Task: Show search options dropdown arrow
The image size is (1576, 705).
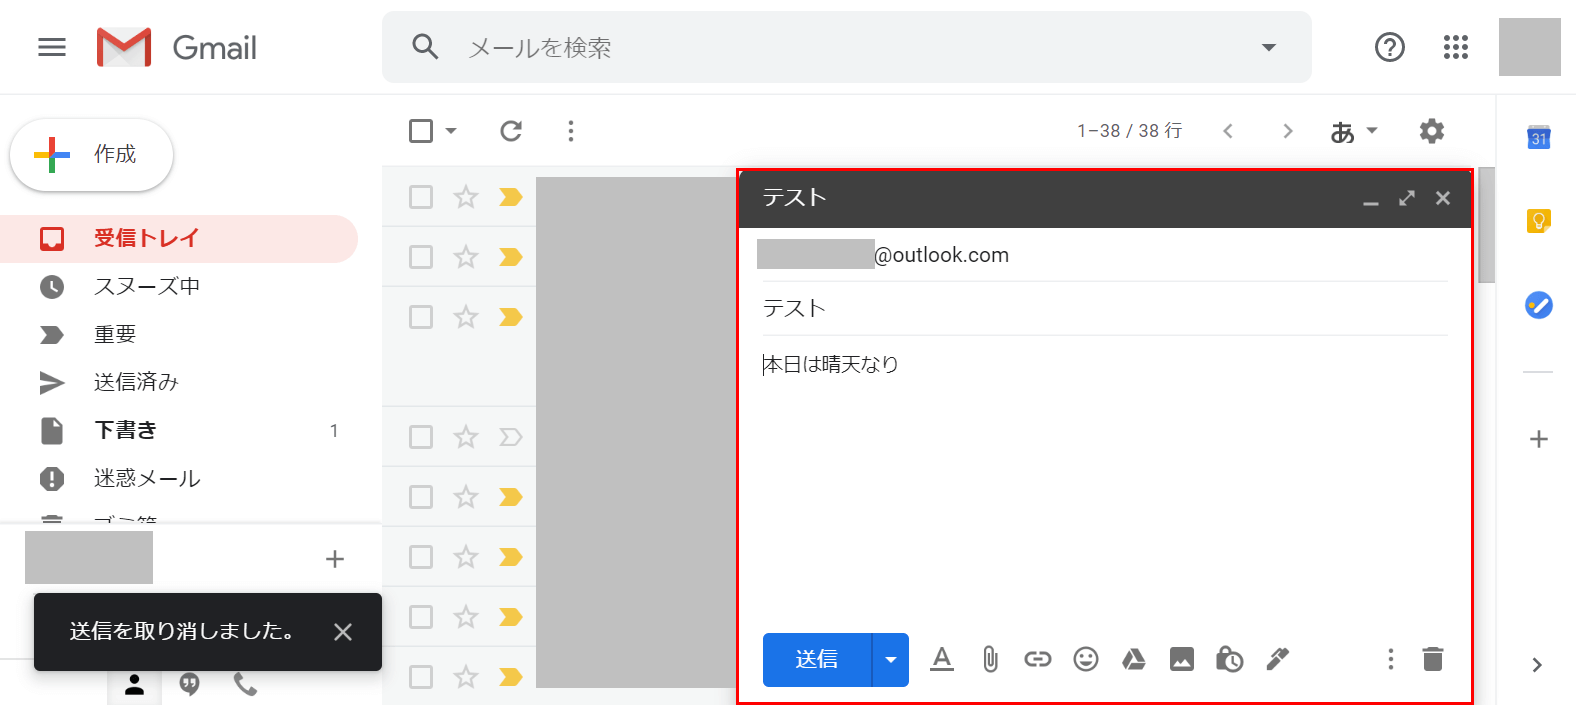Action: [1269, 47]
